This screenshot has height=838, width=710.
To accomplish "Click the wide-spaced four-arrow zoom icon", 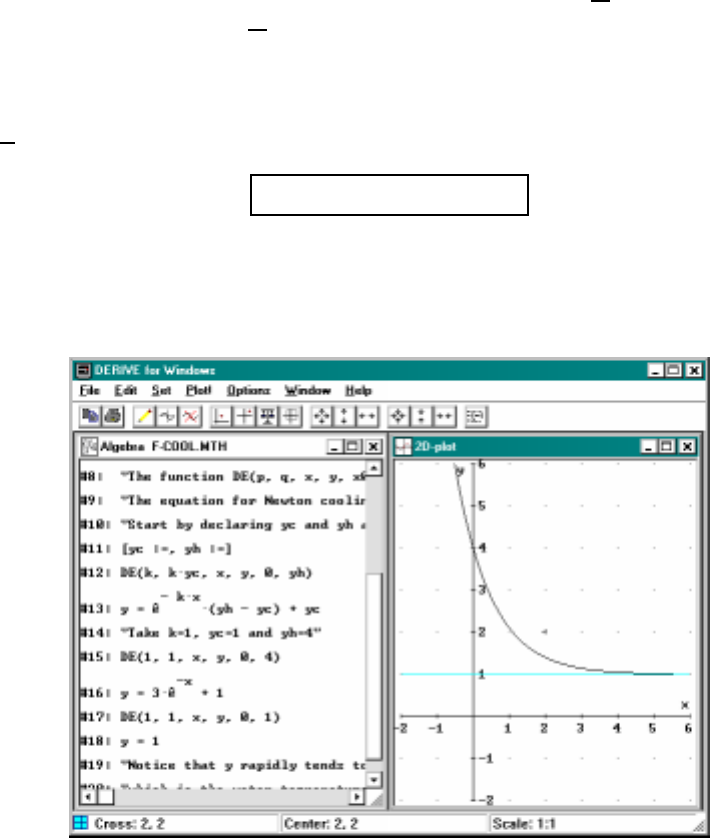I will pyautogui.click(x=322, y=416).
